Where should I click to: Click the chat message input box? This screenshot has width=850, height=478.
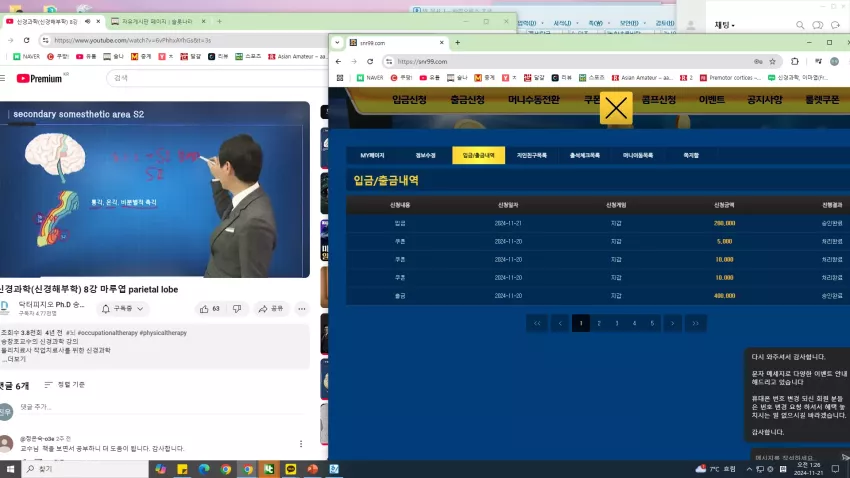tap(796, 458)
